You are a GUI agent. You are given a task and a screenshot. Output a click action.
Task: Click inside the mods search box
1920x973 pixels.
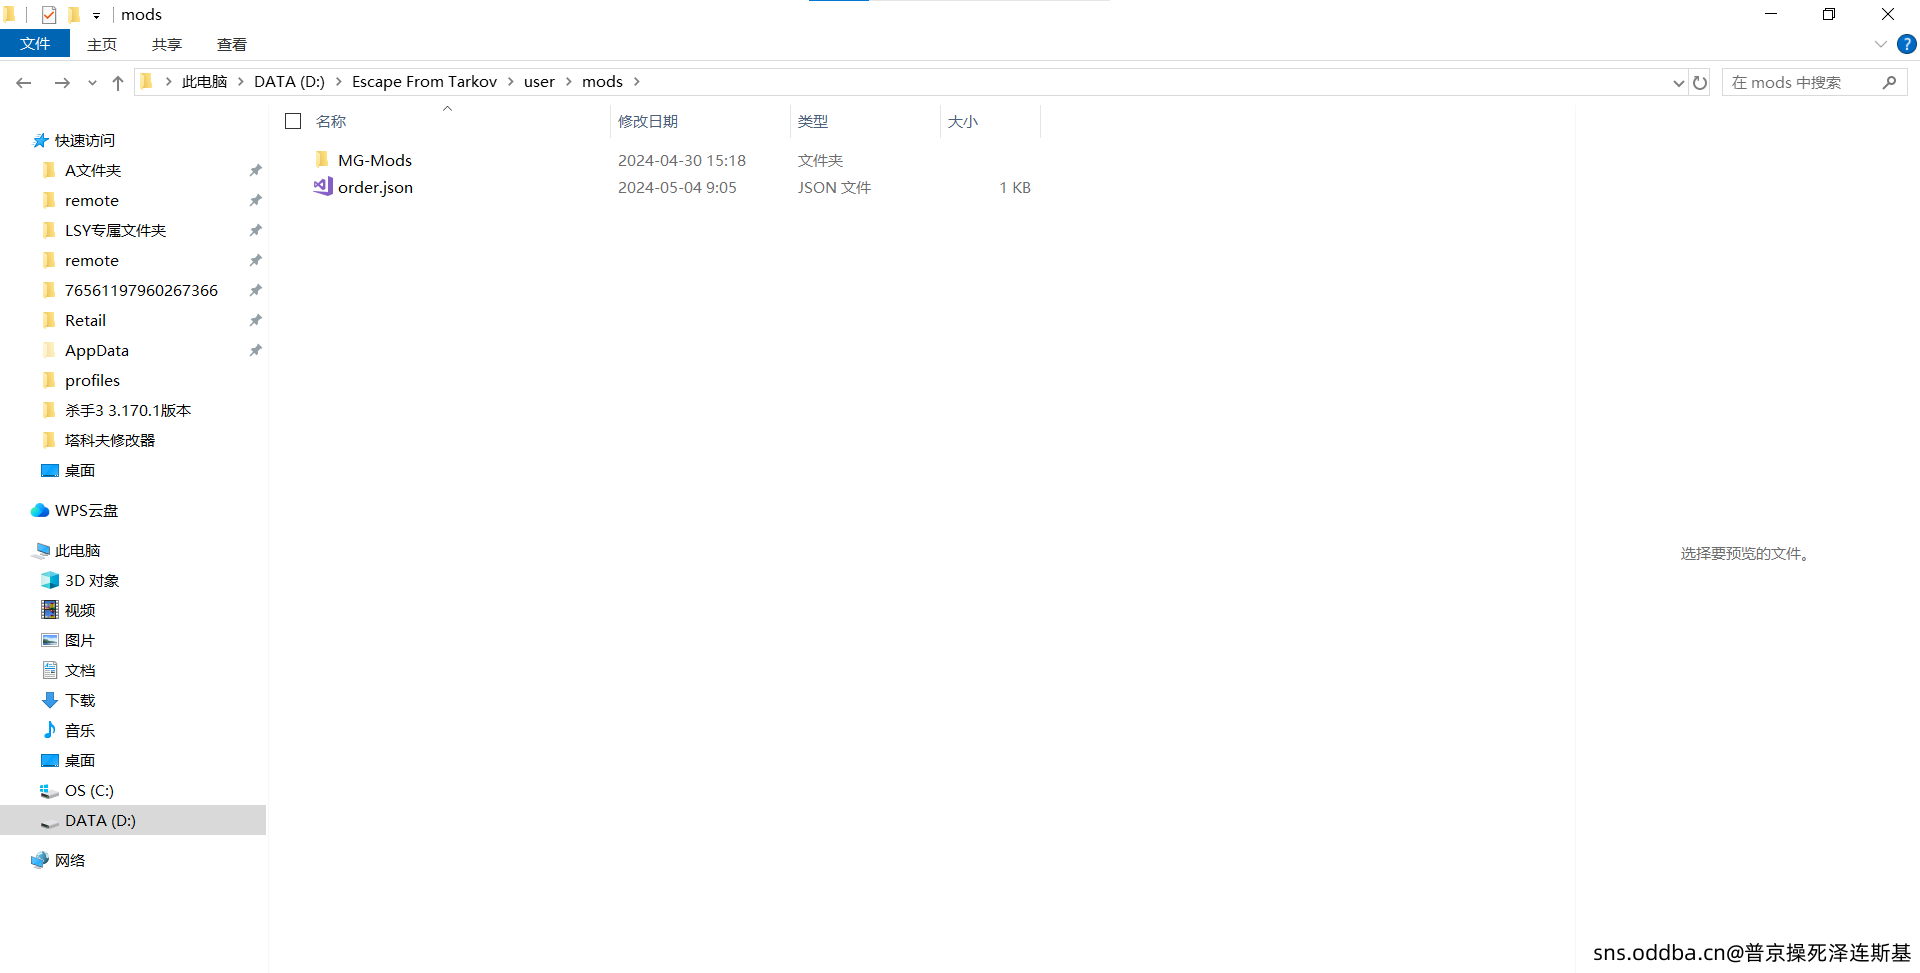1800,83
